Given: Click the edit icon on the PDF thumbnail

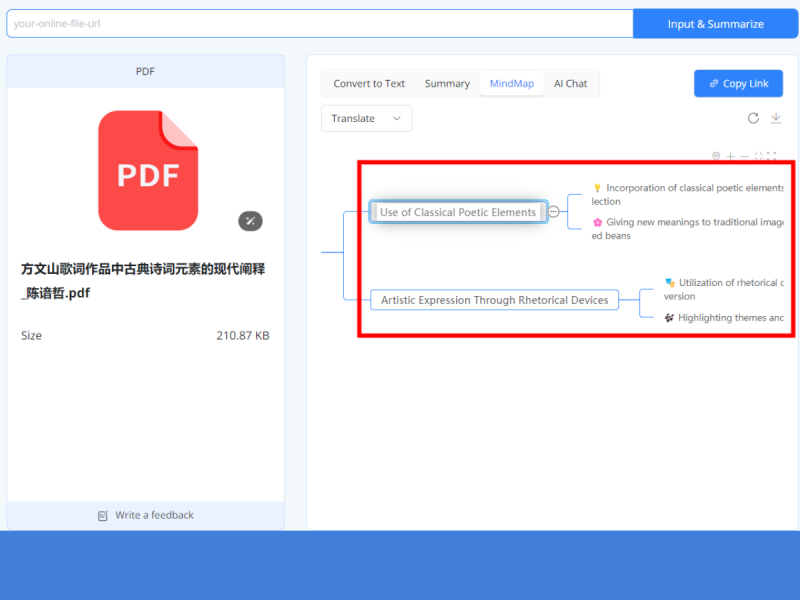Looking at the screenshot, I should 250,221.
